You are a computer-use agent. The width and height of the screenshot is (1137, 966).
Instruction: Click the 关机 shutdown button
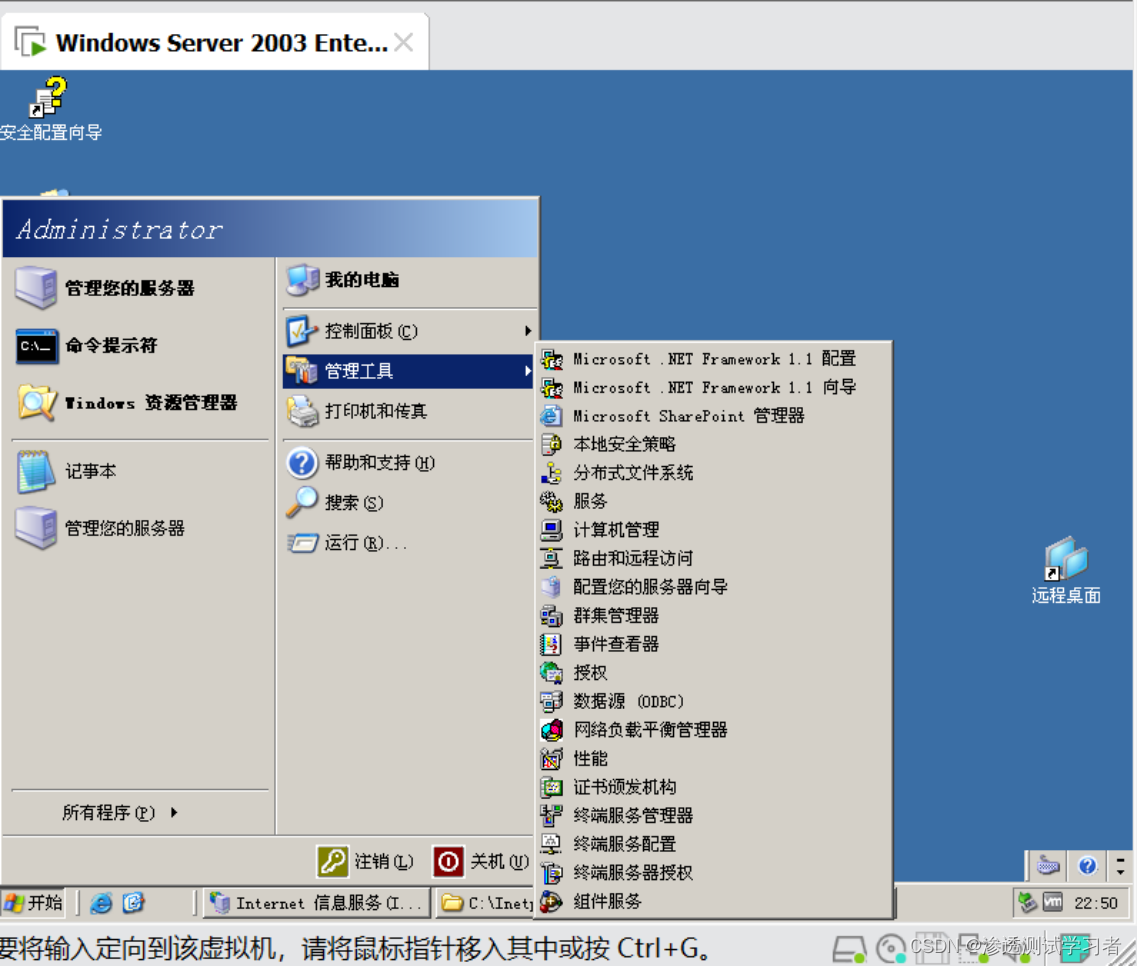click(x=481, y=862)
